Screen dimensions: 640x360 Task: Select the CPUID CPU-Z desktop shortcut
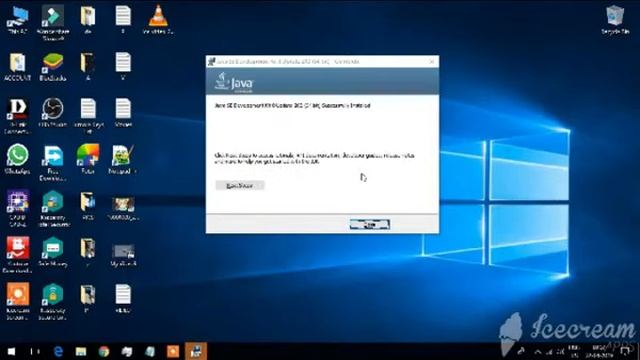click(x=18, y=209)
